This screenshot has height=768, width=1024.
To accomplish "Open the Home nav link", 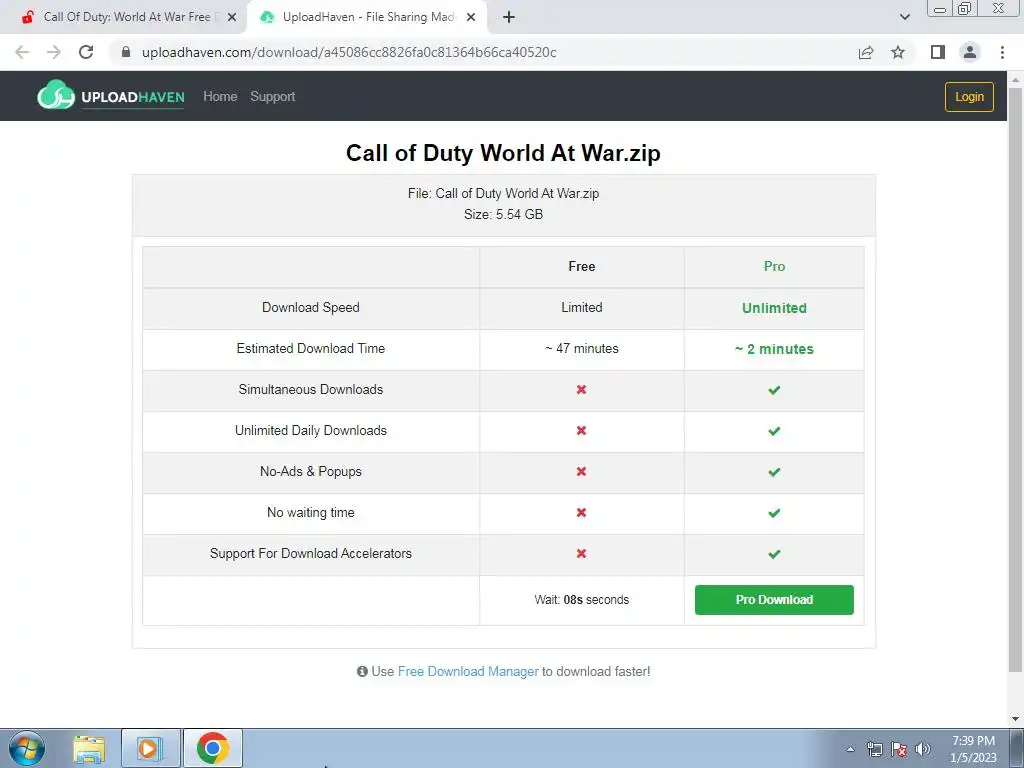I will point(220,97).
